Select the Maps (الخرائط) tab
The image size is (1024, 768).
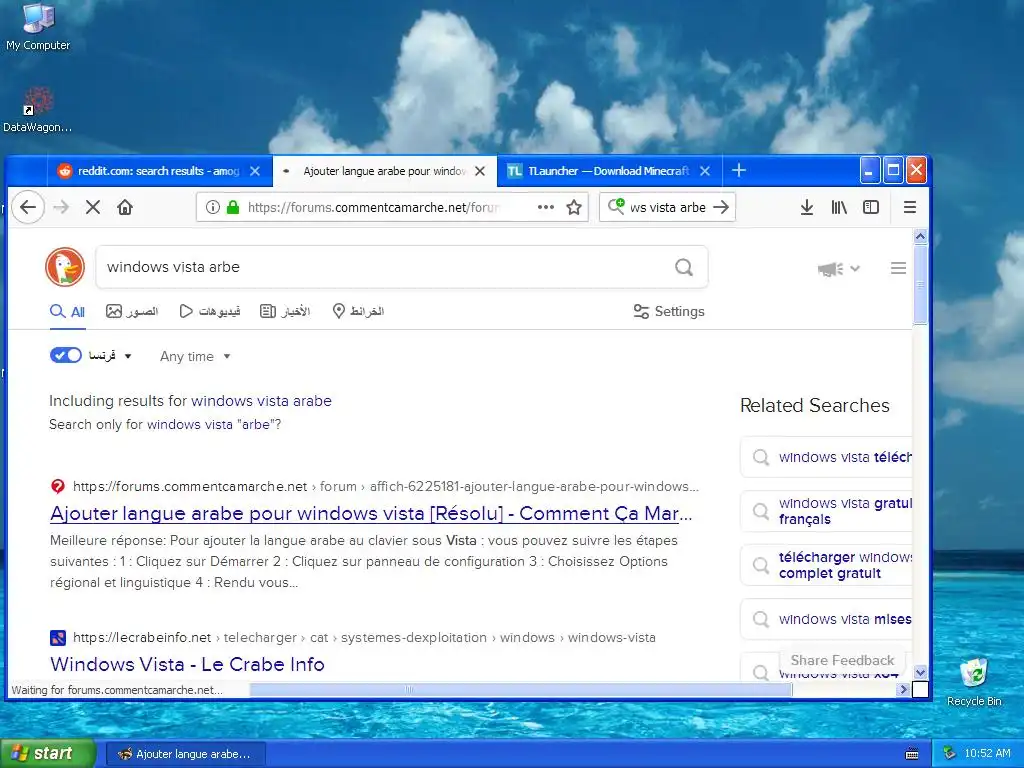pos(358,312)
